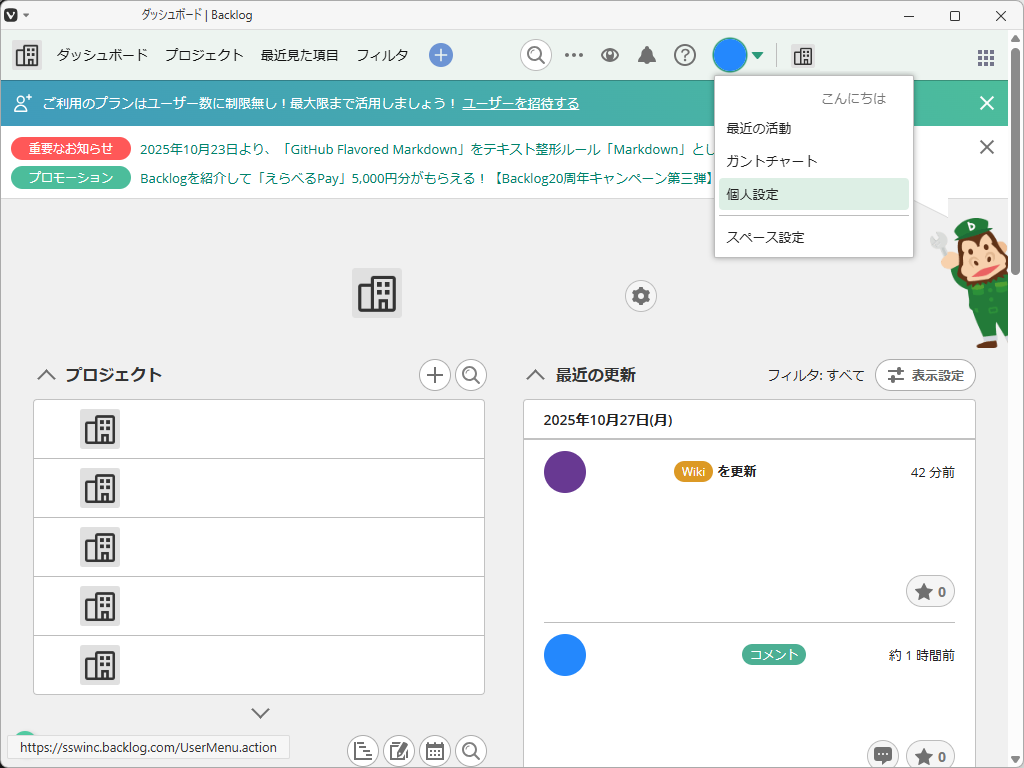
Task: Collapse the 最近の更新 section
Action: [x=536, y=375]
